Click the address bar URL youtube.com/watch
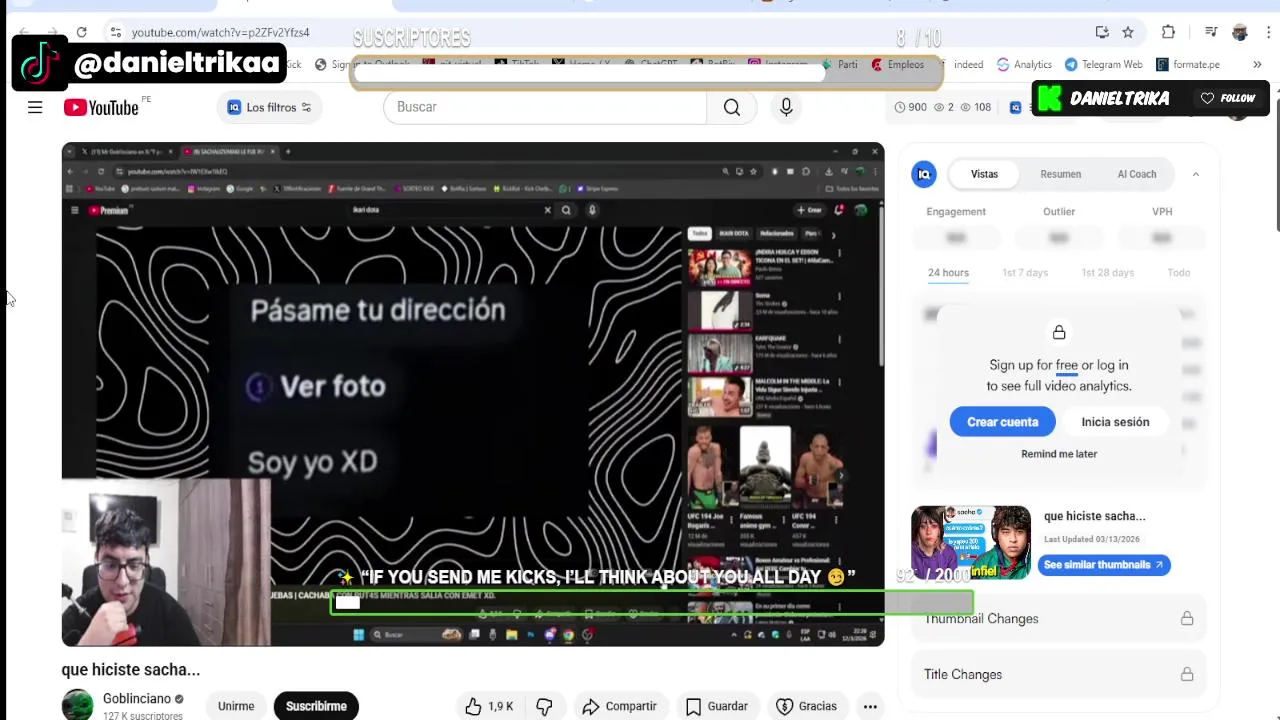 pos(220,33)
